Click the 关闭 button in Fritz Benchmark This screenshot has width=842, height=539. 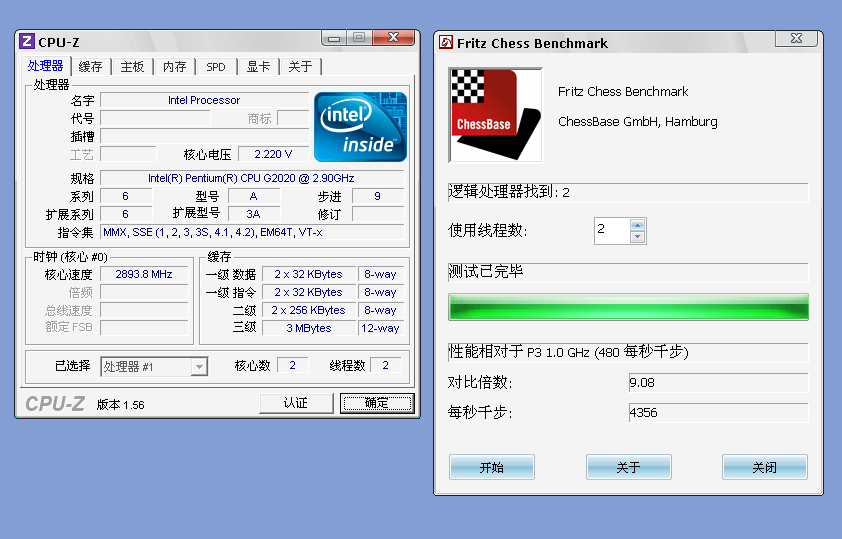tap(765, 467)
